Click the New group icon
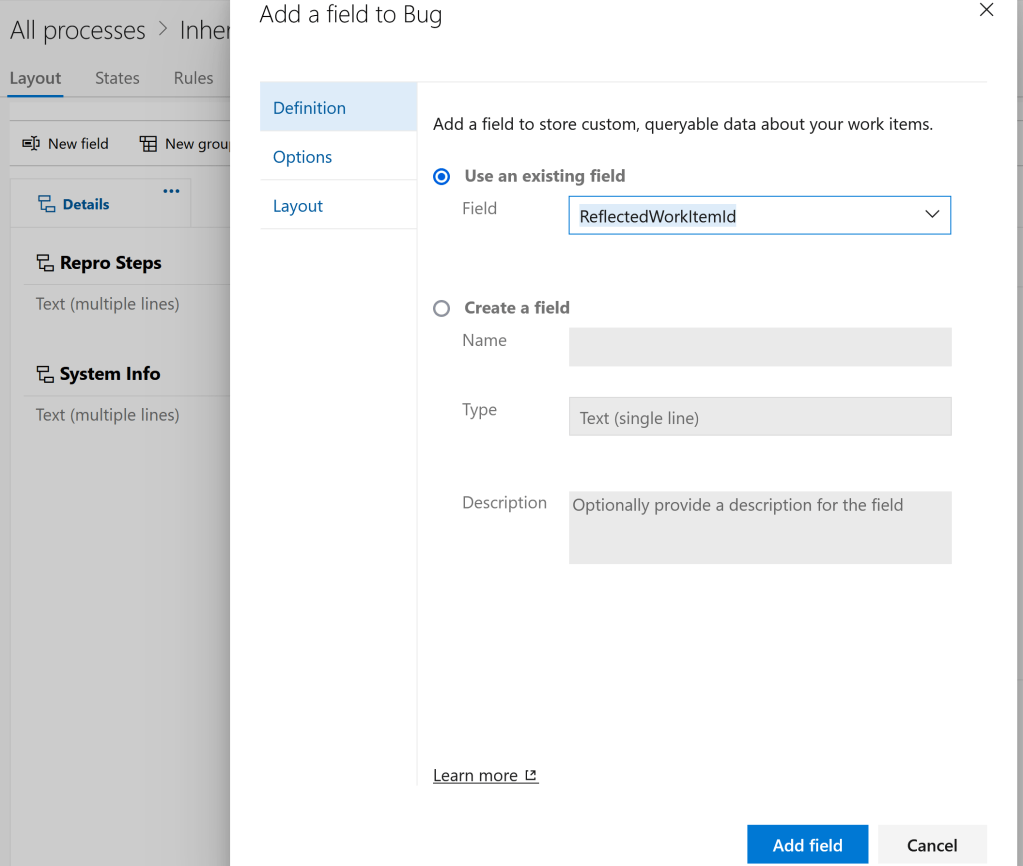This screenshot has width=1023, height=866. (x=148, y=144)
